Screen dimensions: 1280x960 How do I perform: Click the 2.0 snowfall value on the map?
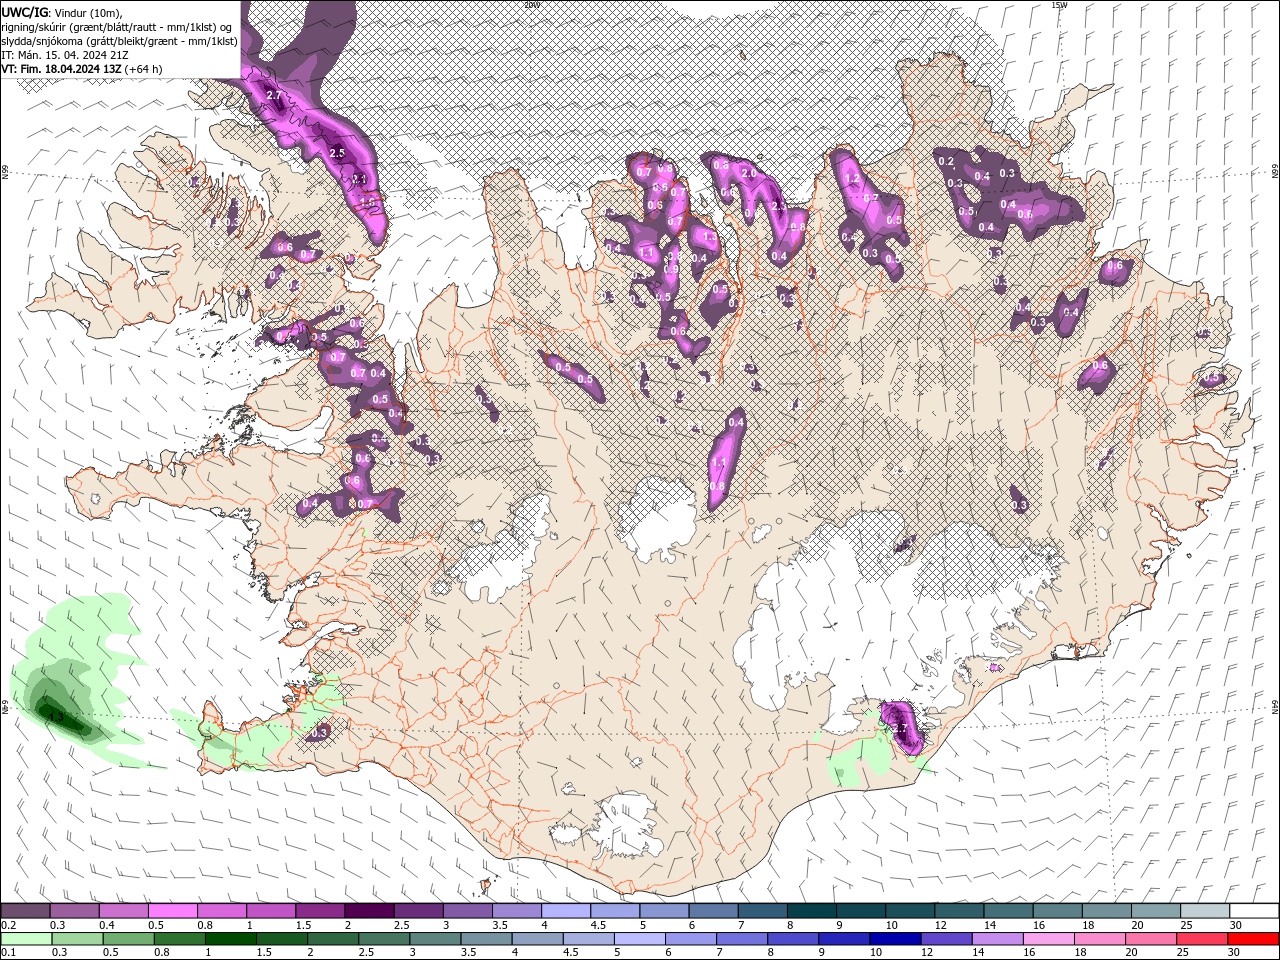click(748, 172)
